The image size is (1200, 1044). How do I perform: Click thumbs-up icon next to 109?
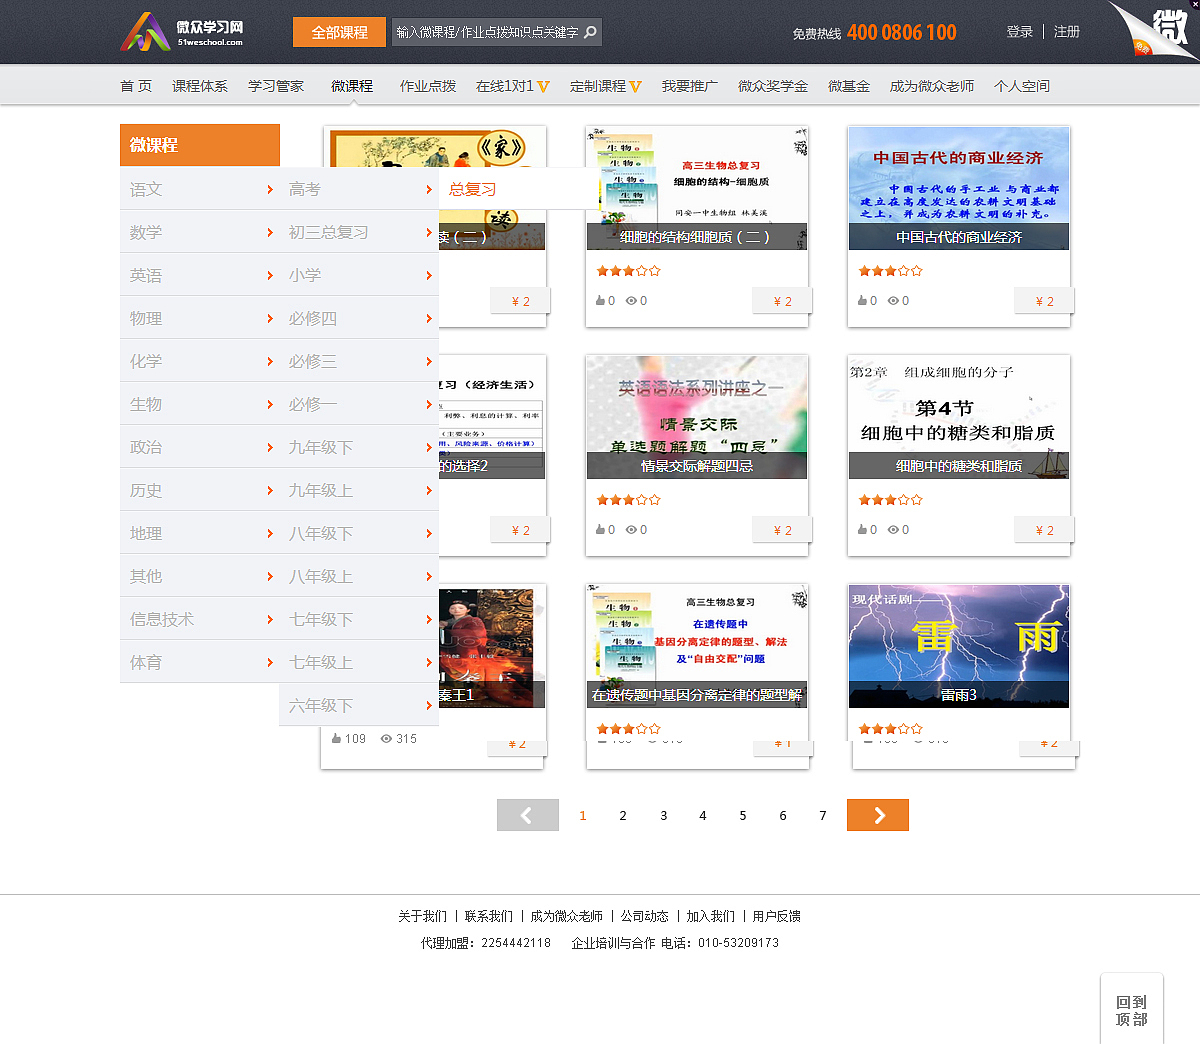[x=337, y=738]
